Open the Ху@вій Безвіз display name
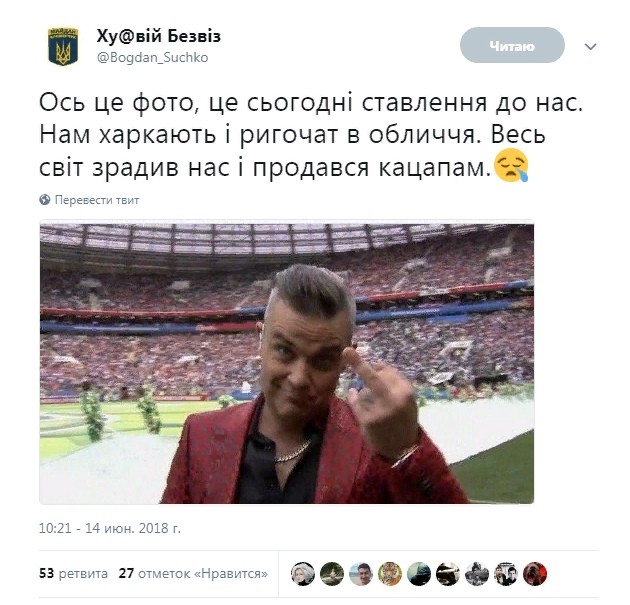 [x=158, y=36]
